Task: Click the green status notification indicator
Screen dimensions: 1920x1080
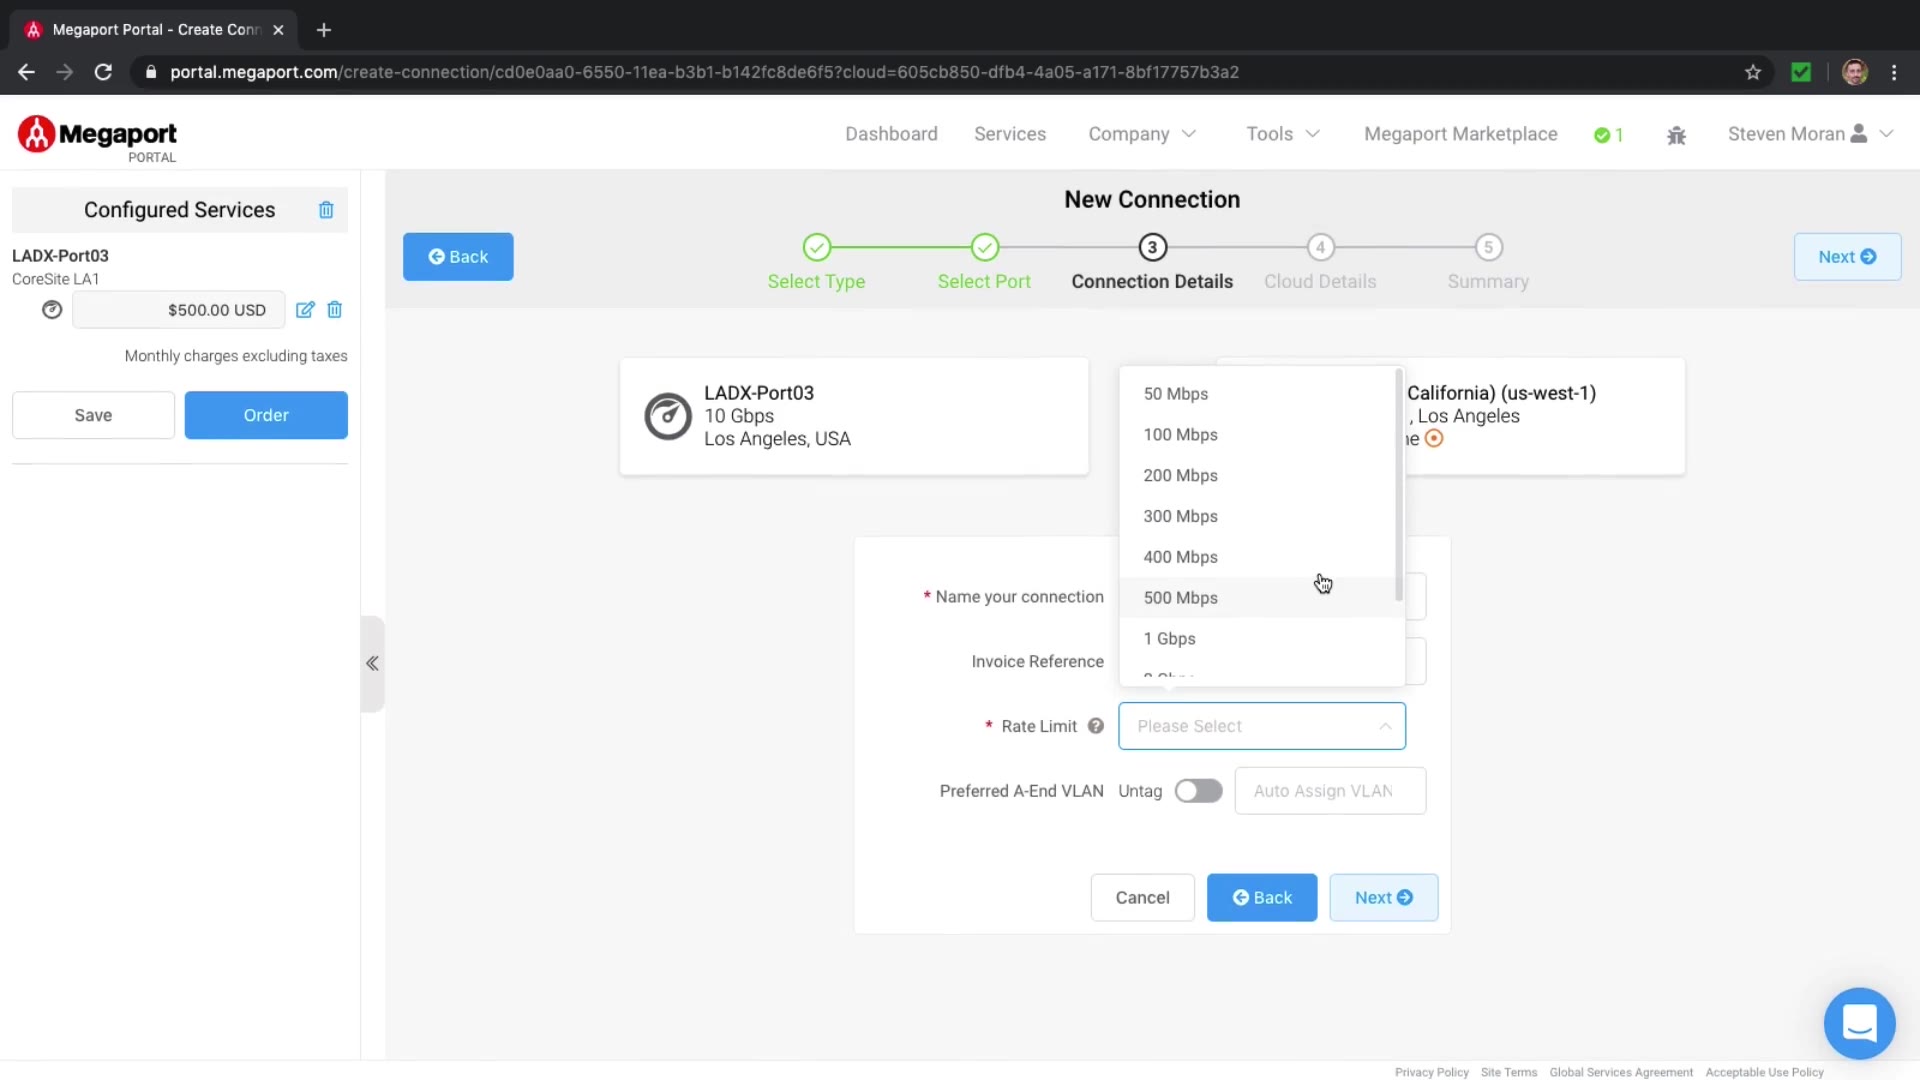Action: (1608, 135)
